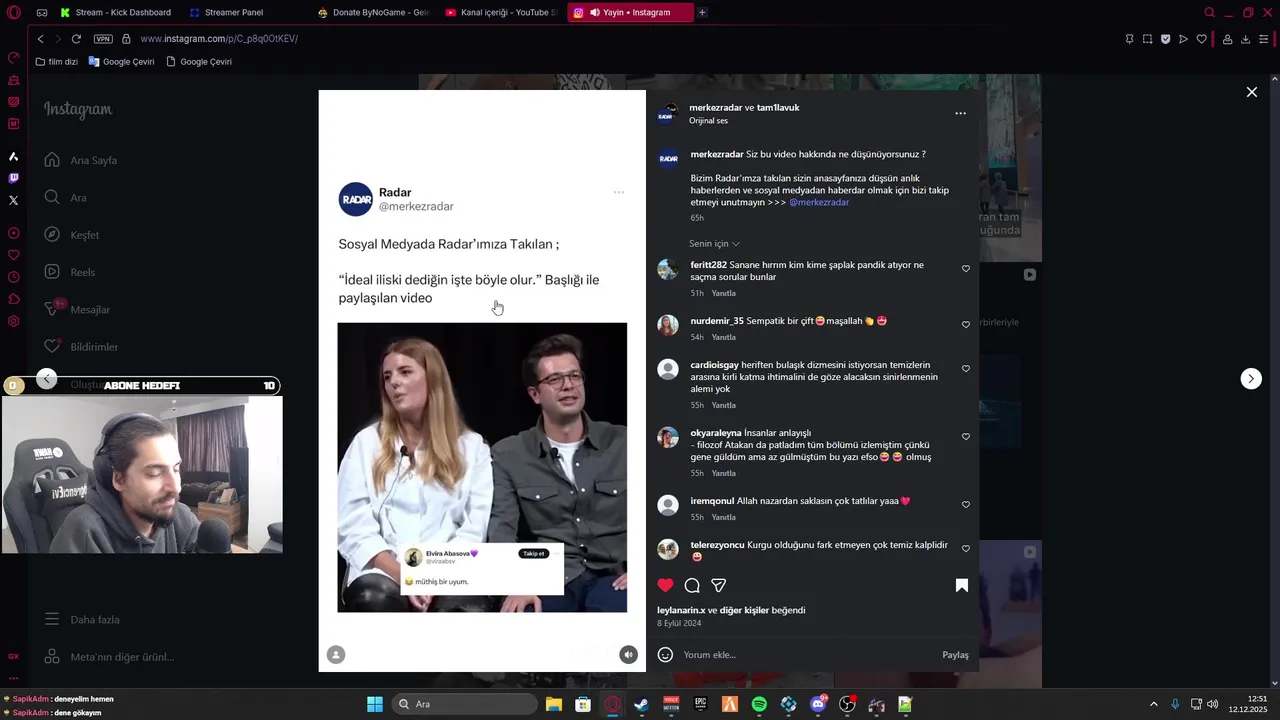Open Keşfet in Instagram sidebar
Image resolution: width=1280 pixels, height=720 pixels.
click(x=72, y=235)
